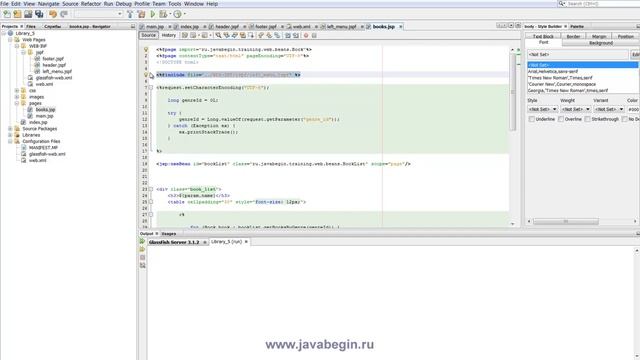Toggle the Underline checkbox
Viewport: 640px width, 360px height.
click(531, 119)
